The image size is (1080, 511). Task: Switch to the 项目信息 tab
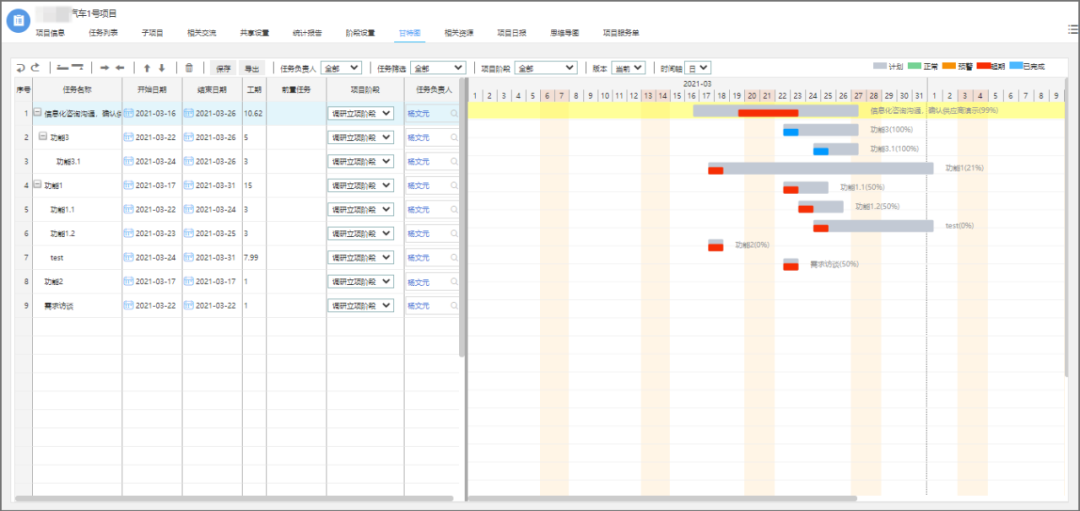point(50,32)
